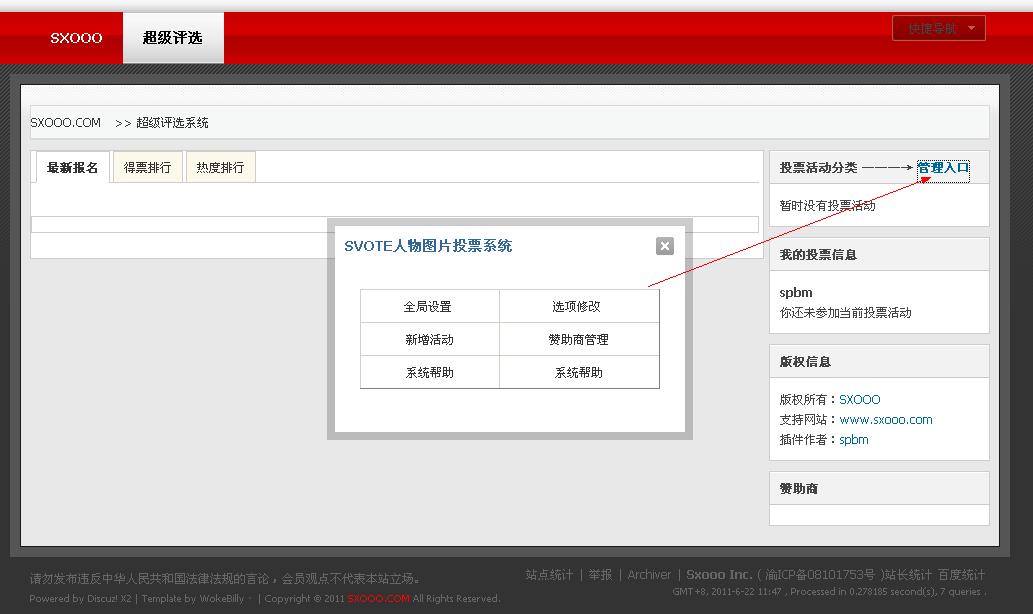
Task: Click the 管理入口 admin entrance link
Action: pyautogui.click(x=941, y=167)
